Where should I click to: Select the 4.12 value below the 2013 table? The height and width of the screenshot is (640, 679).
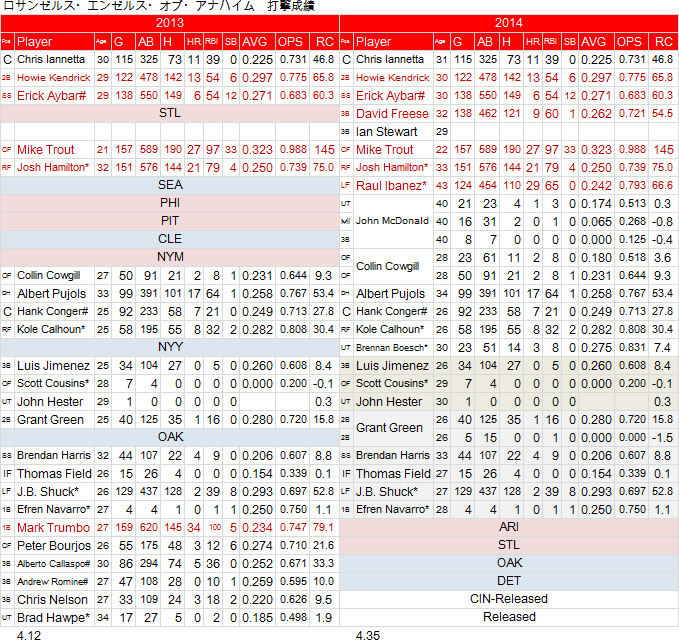pyautogui.click(x=29, y=635)
